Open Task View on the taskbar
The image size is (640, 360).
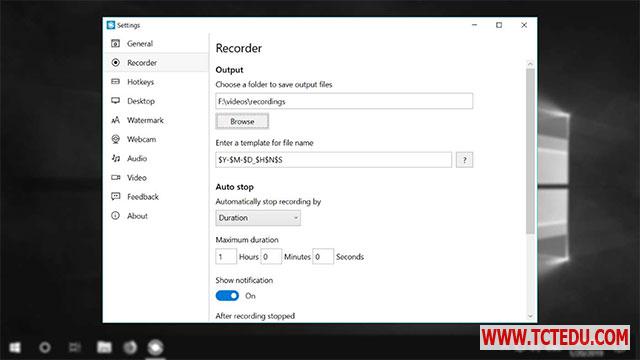tap(74, 347)
